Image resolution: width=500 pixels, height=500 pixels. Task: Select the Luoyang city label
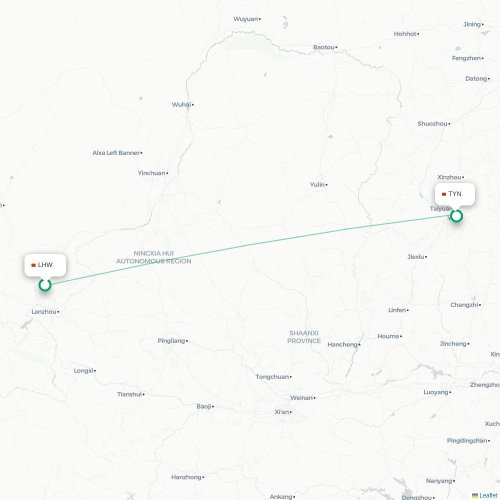tap(437, 392)
